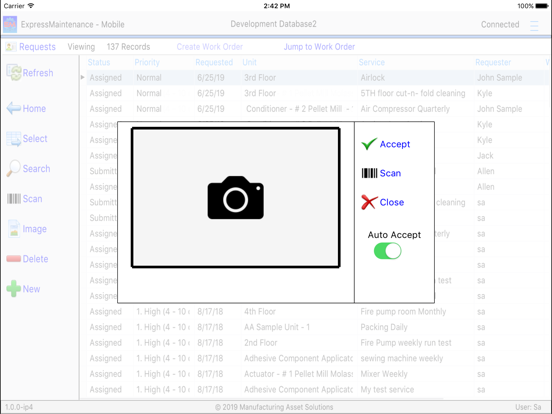The width and height of the screenshot is (552, 414).
Task: Sort by the Service column header
Action: coord(372,62)
